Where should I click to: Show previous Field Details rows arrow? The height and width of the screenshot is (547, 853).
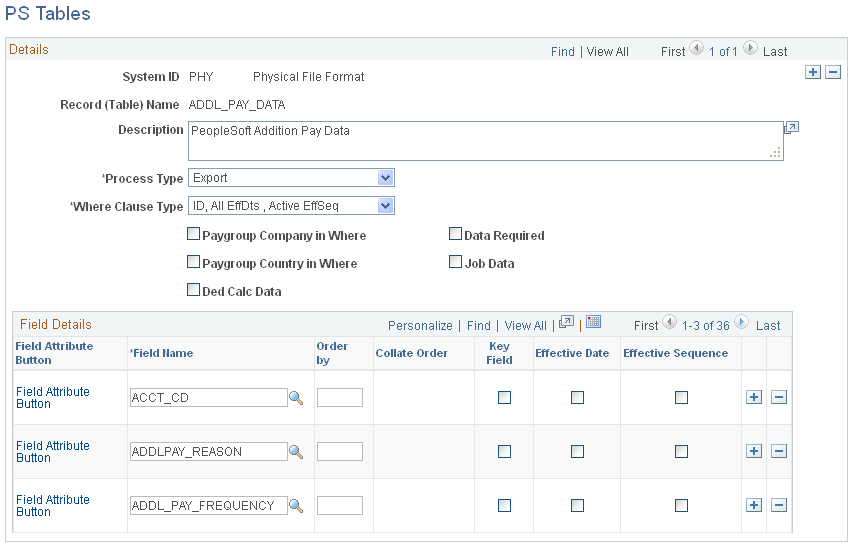[670, 322]
